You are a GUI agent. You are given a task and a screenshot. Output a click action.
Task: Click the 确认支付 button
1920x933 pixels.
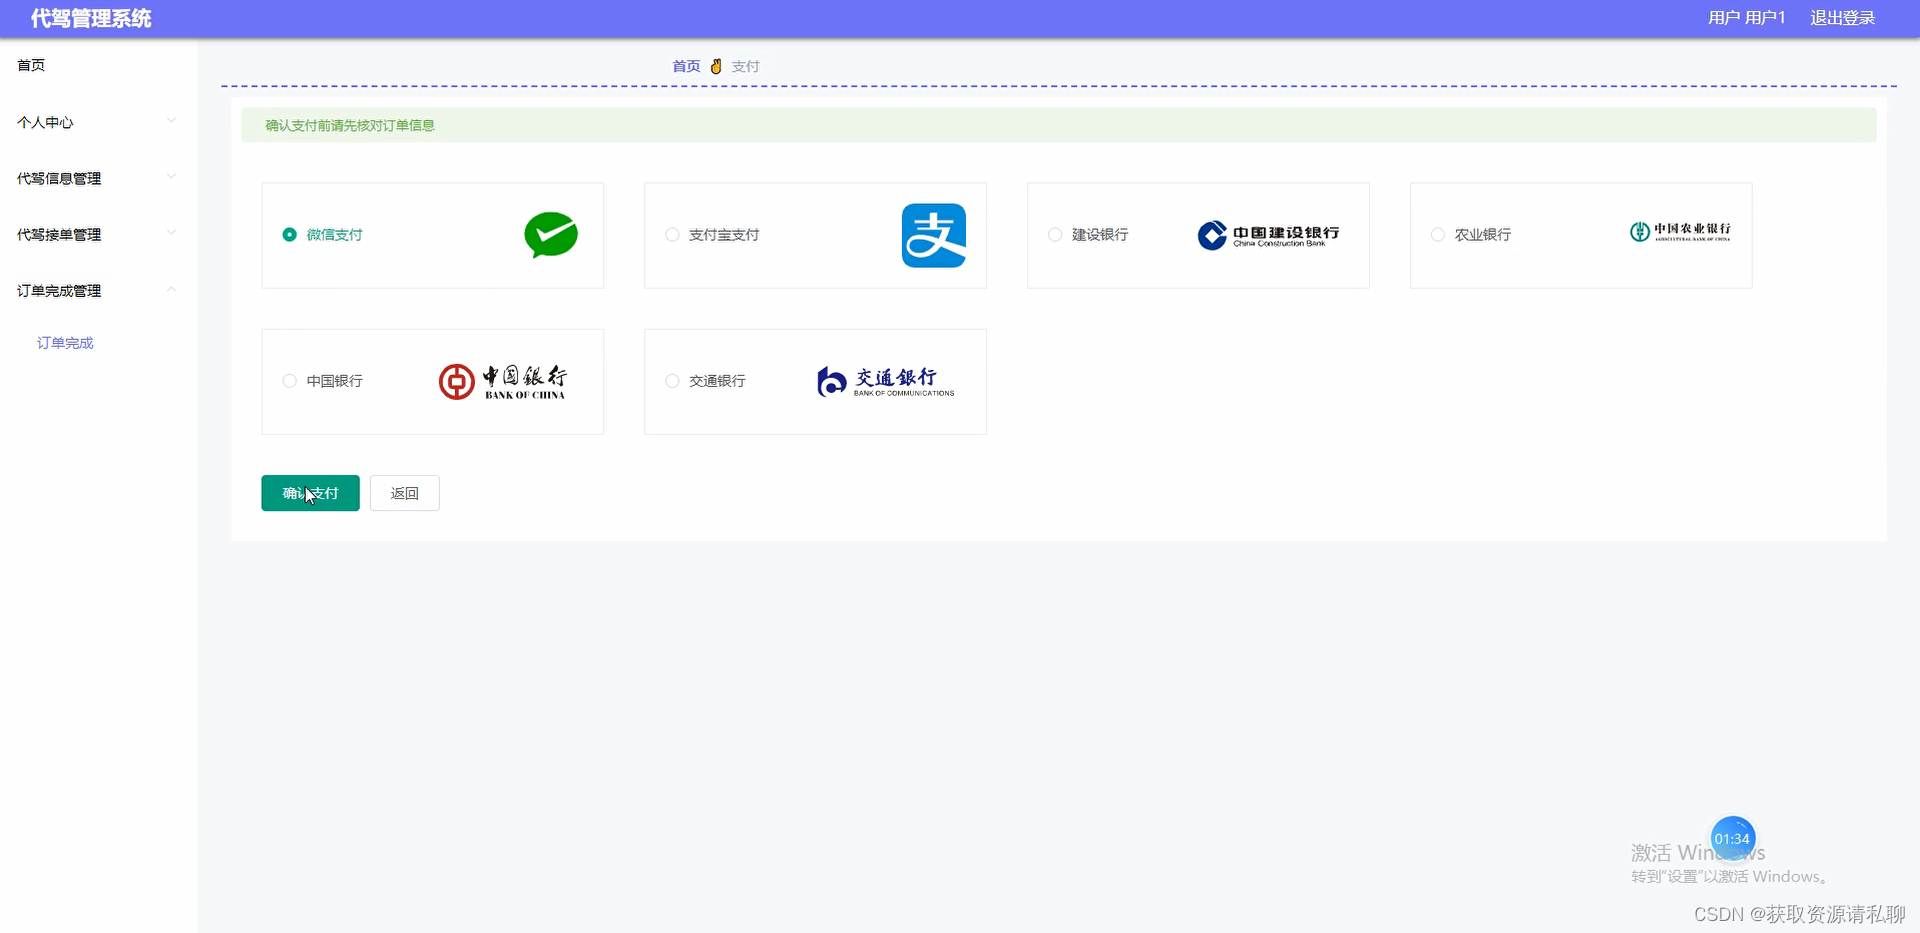(x=310, y=493)
